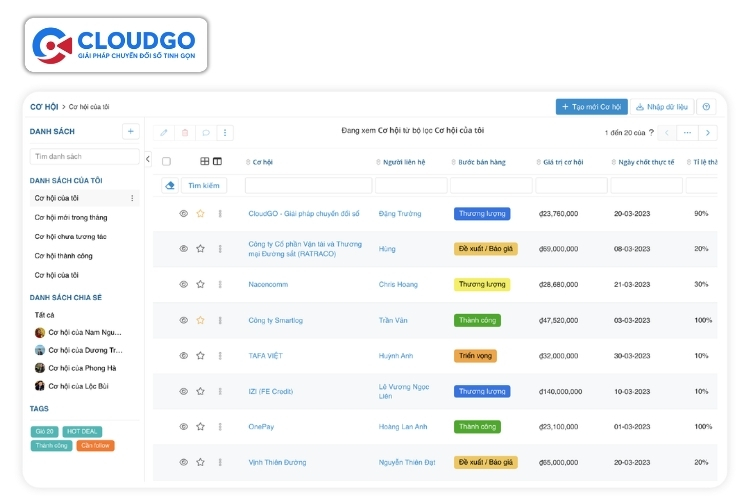750x500 pixels.
Task: Go to next page with right chevron
Action: [x=708, y=133]
